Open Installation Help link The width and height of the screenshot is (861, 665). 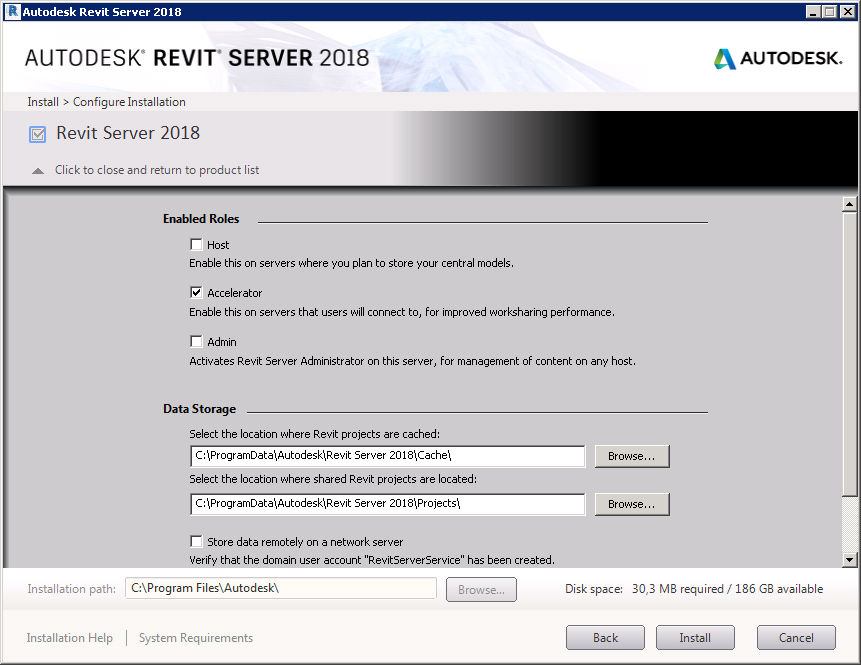coord(70,638)
